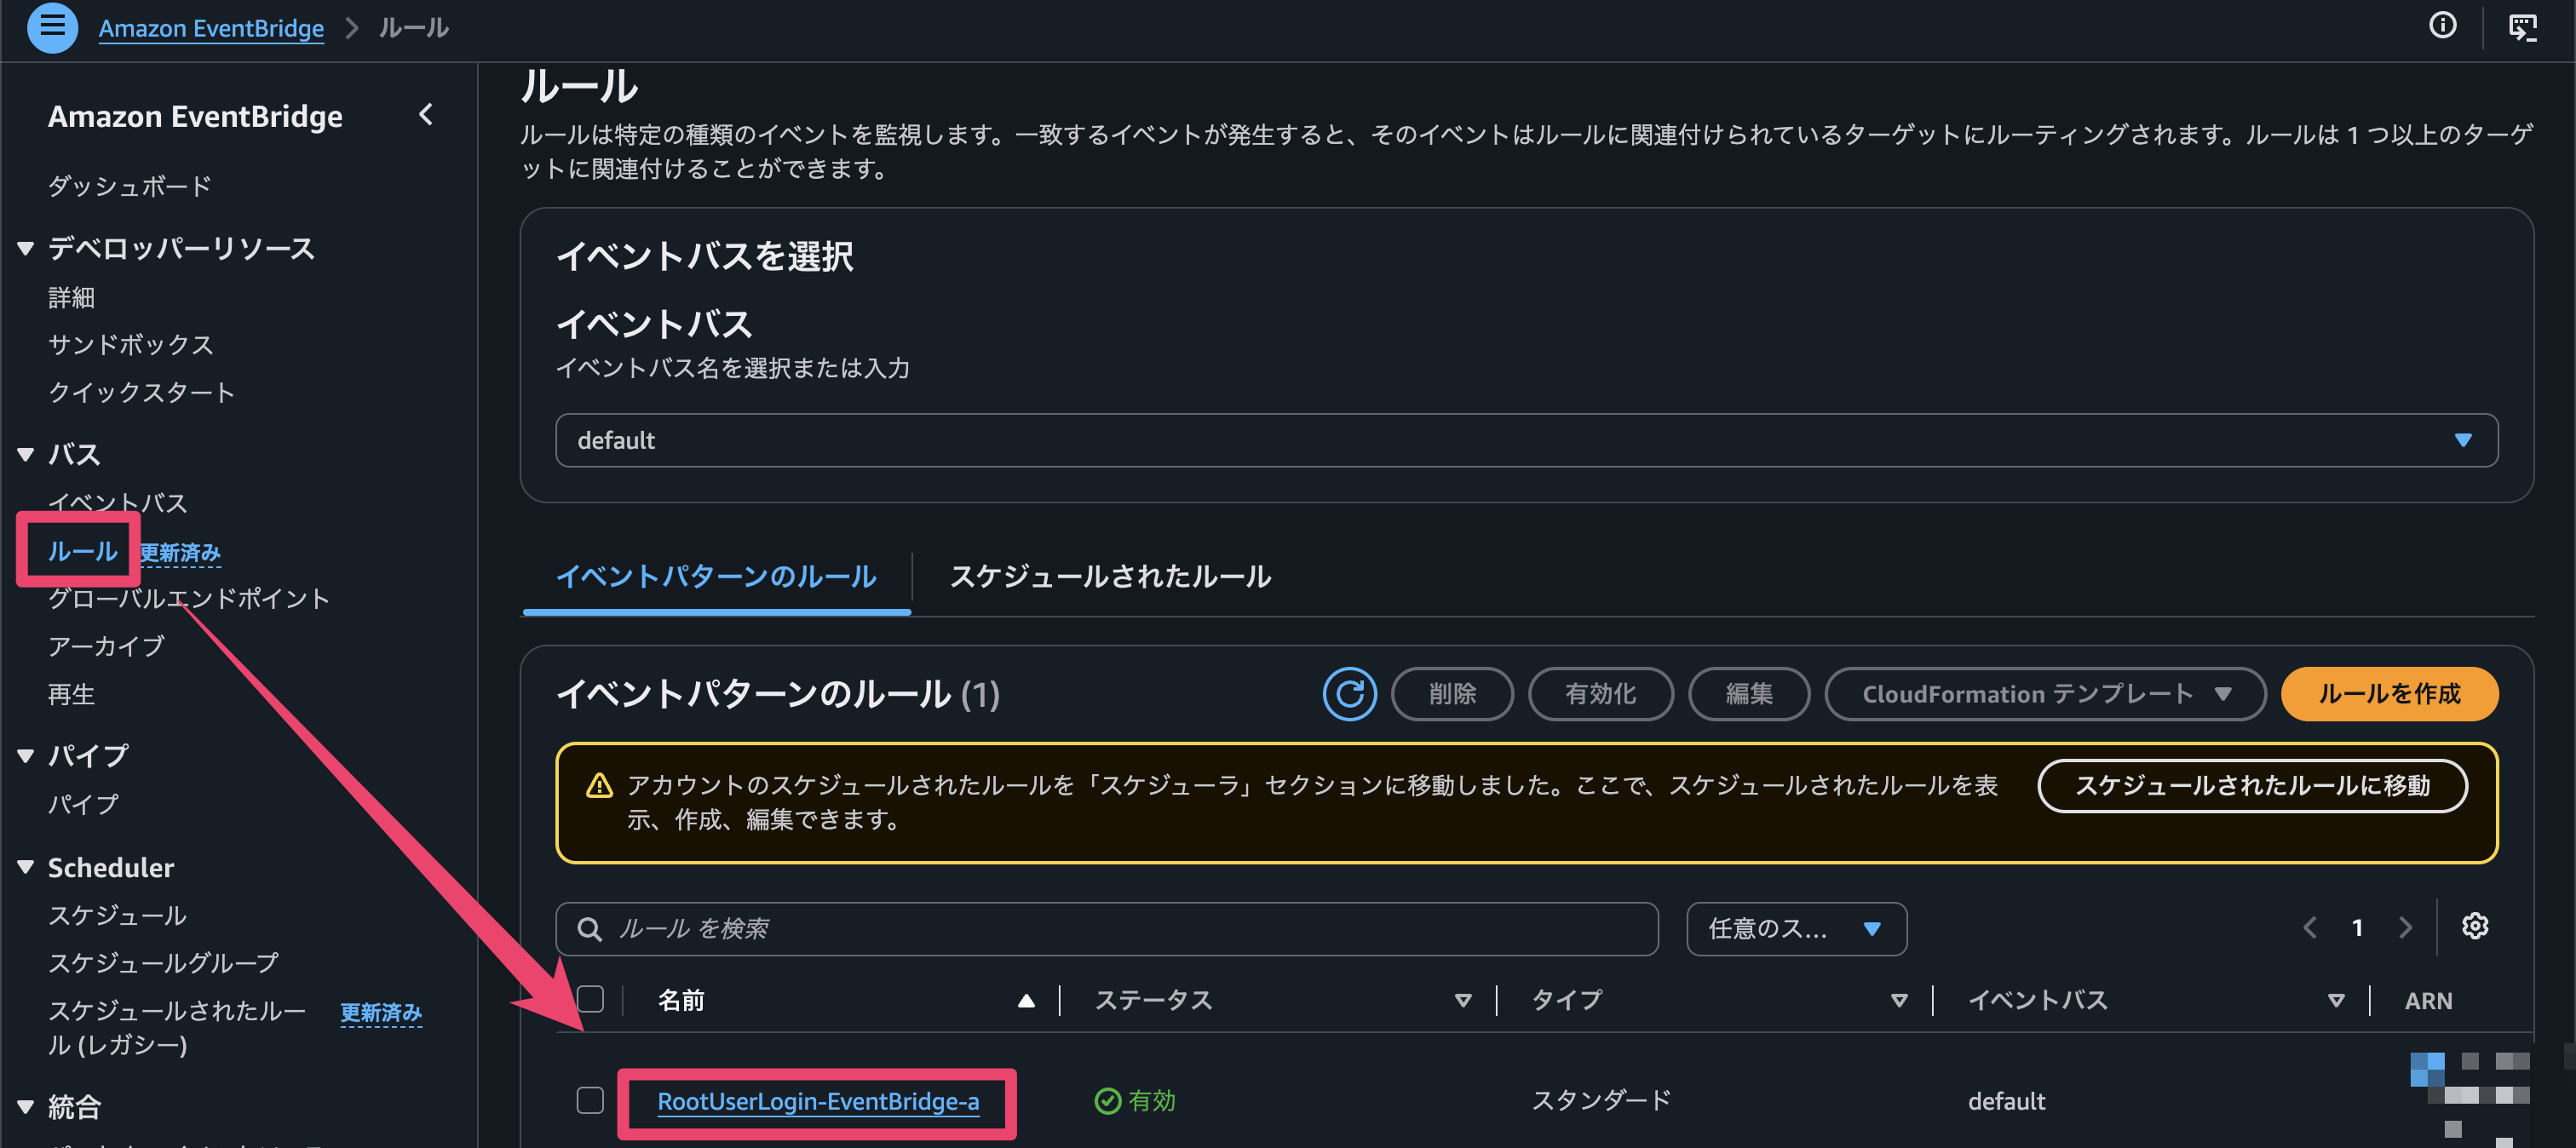
Task: Collapse the バス section
Action: click(26, 455)
